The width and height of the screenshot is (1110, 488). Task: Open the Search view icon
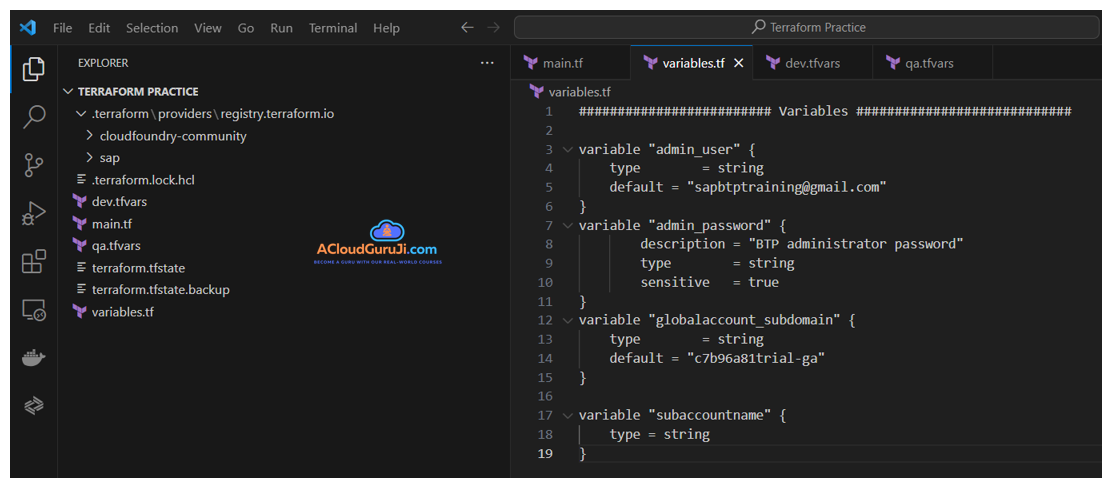[34, 117]
